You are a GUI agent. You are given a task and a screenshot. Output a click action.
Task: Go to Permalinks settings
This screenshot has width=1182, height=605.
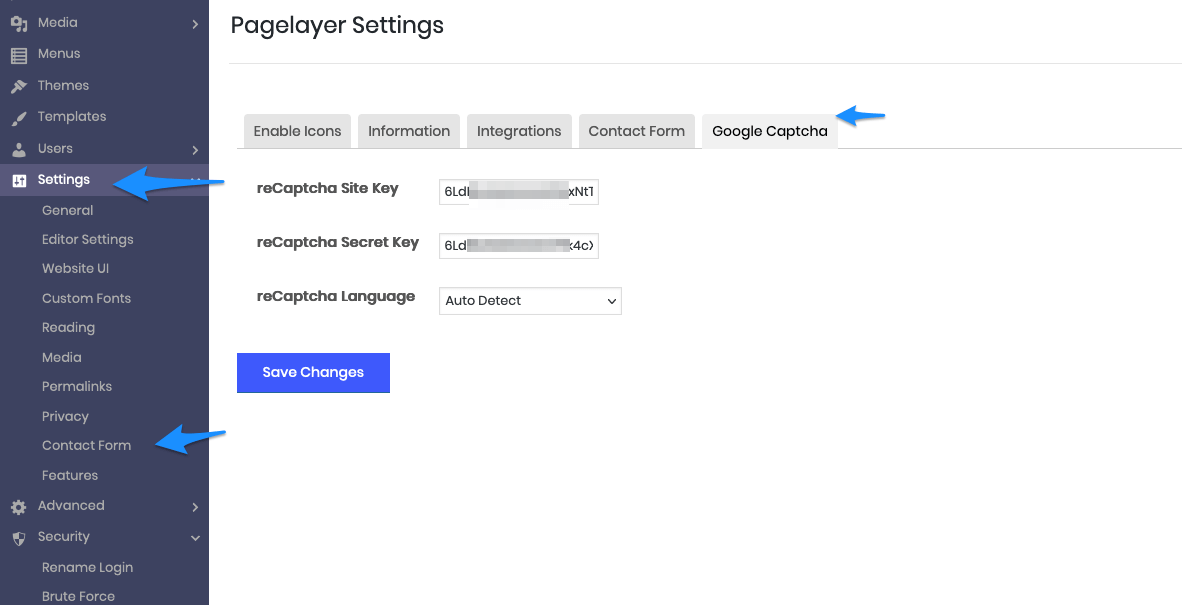click(75, 386)
